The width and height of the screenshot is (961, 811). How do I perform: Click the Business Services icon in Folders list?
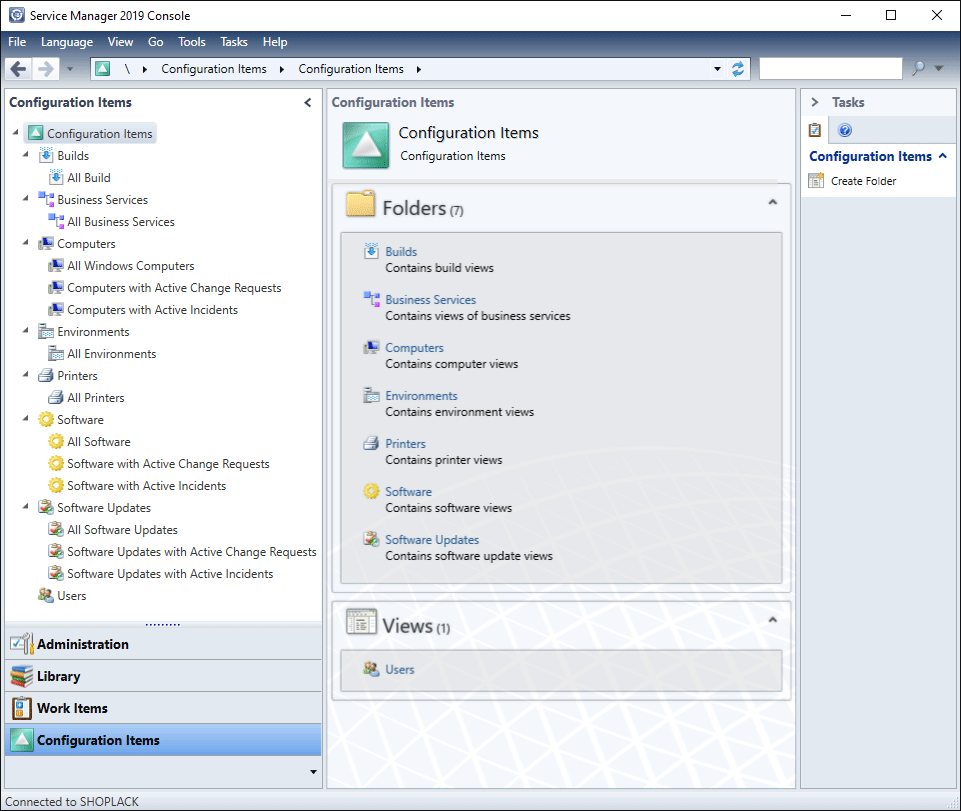(371, 299)
